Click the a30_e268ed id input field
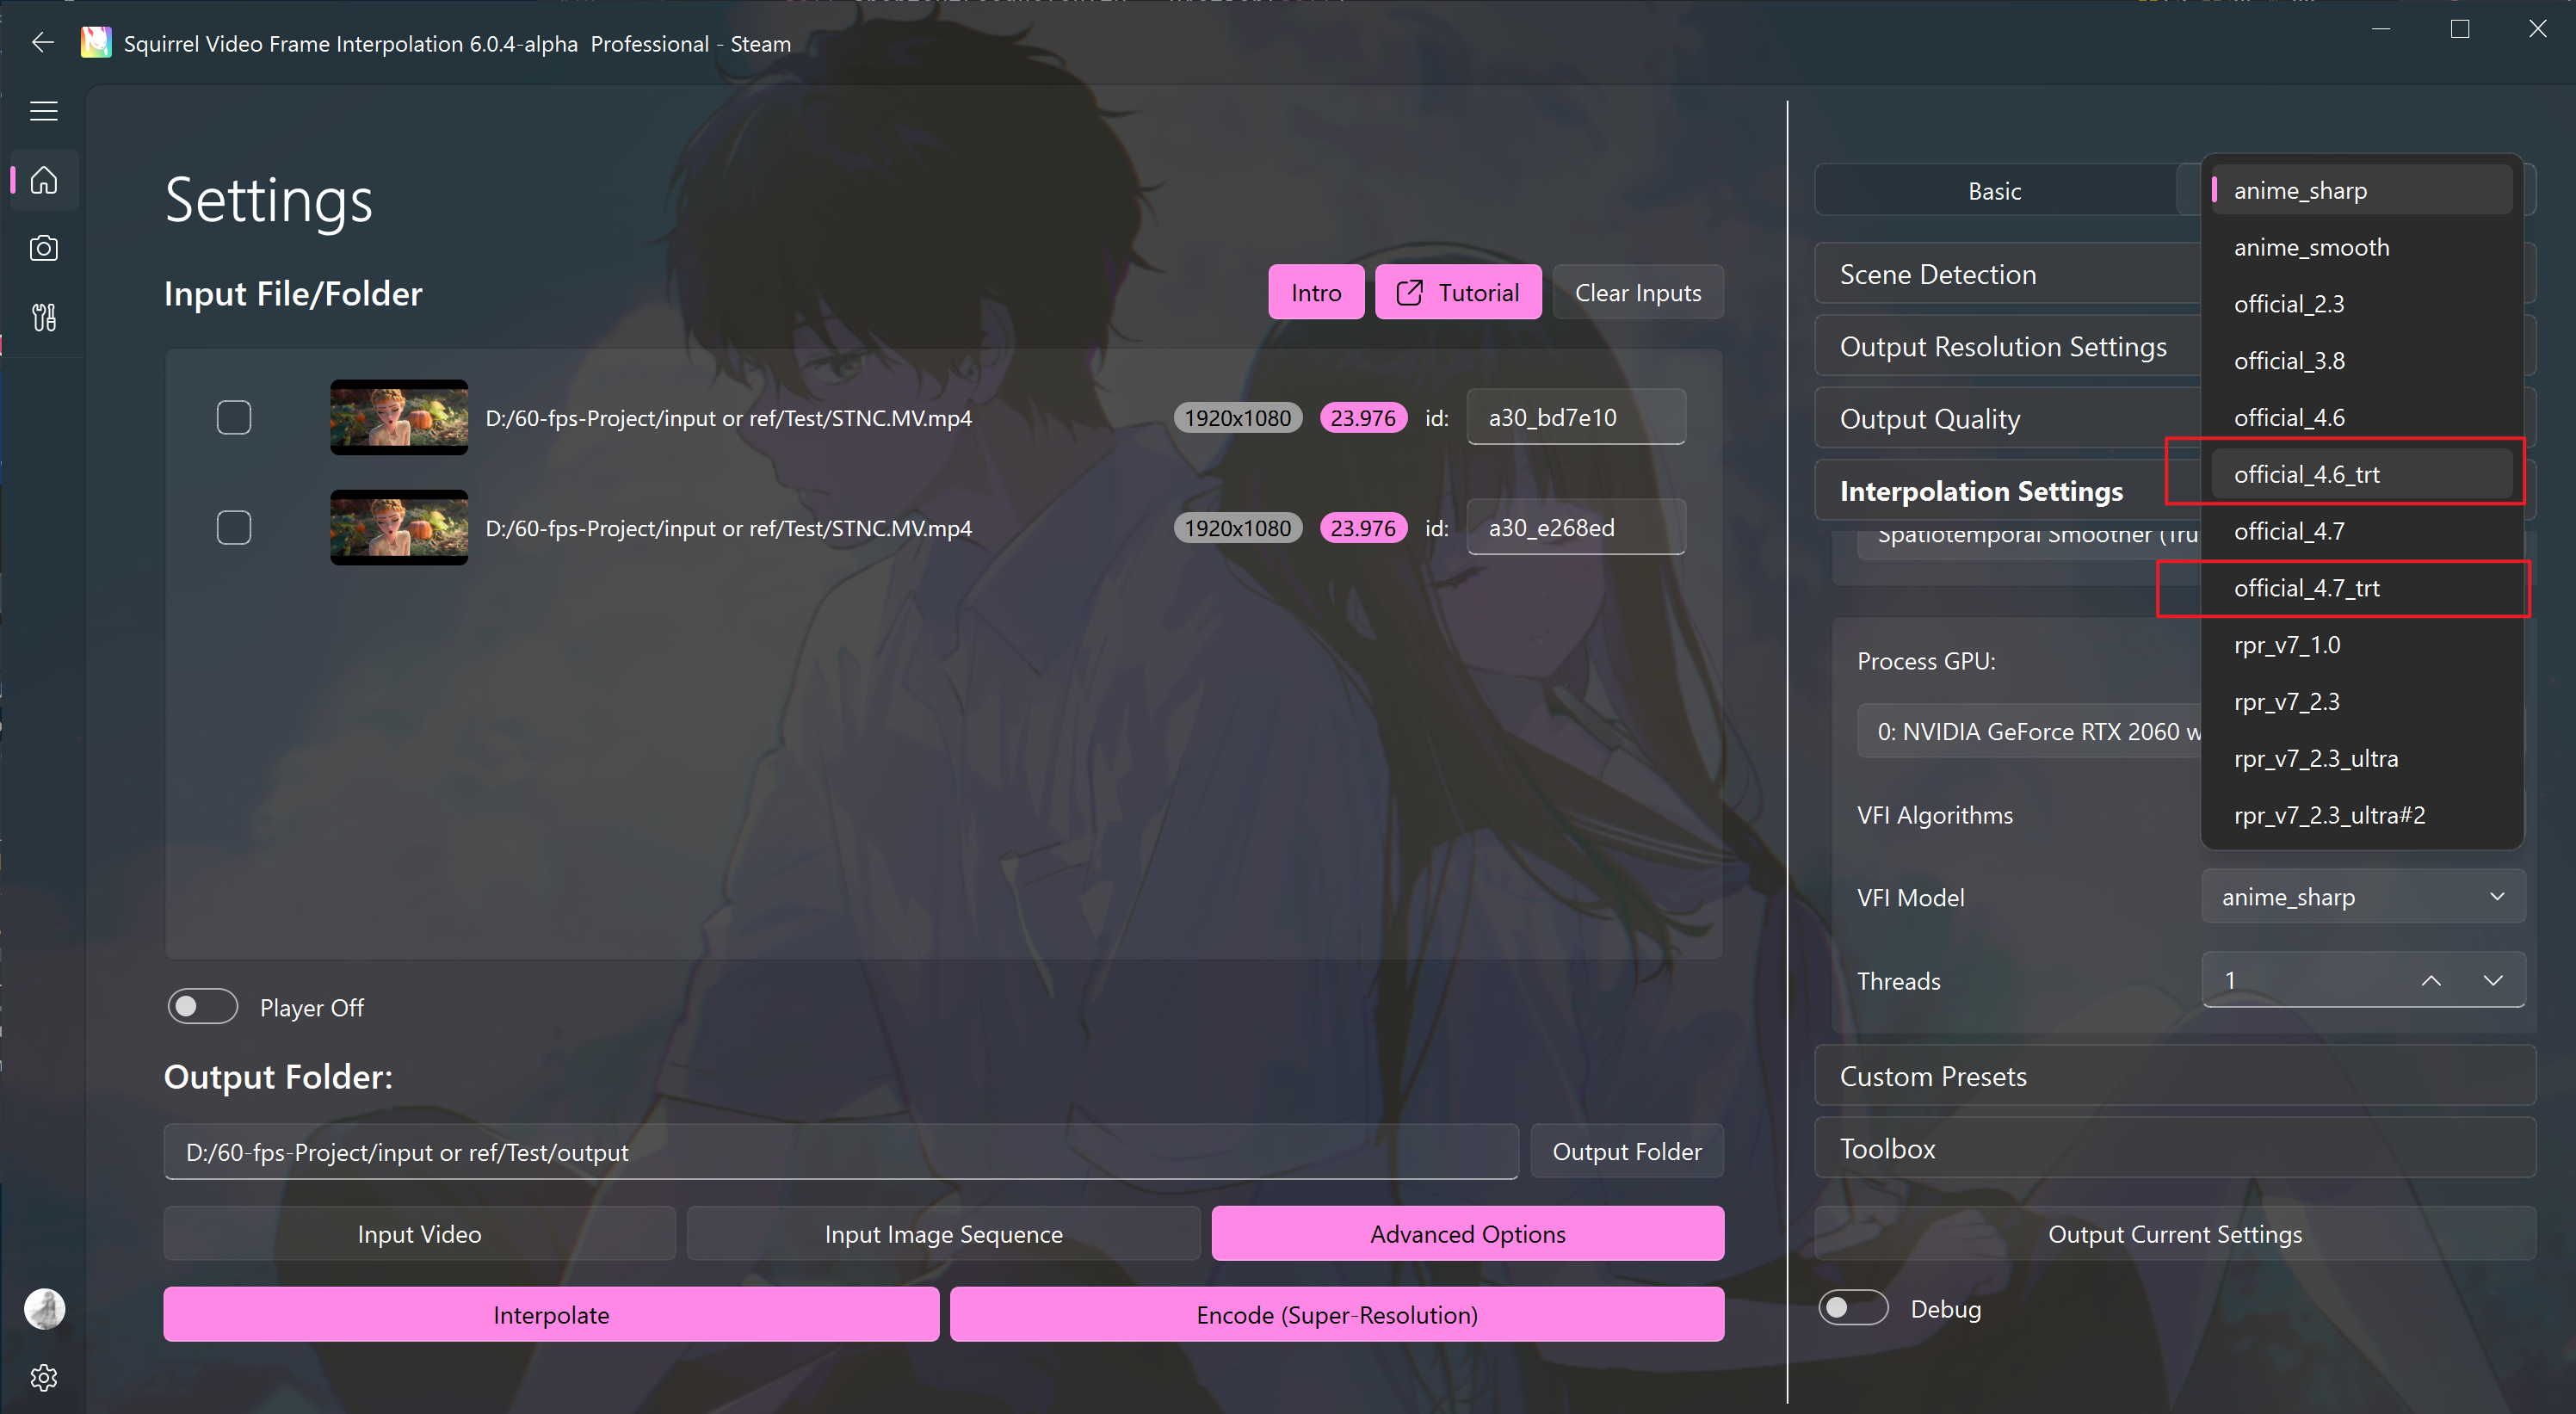The image size is (2576, 1414). tap(1576, 527)
